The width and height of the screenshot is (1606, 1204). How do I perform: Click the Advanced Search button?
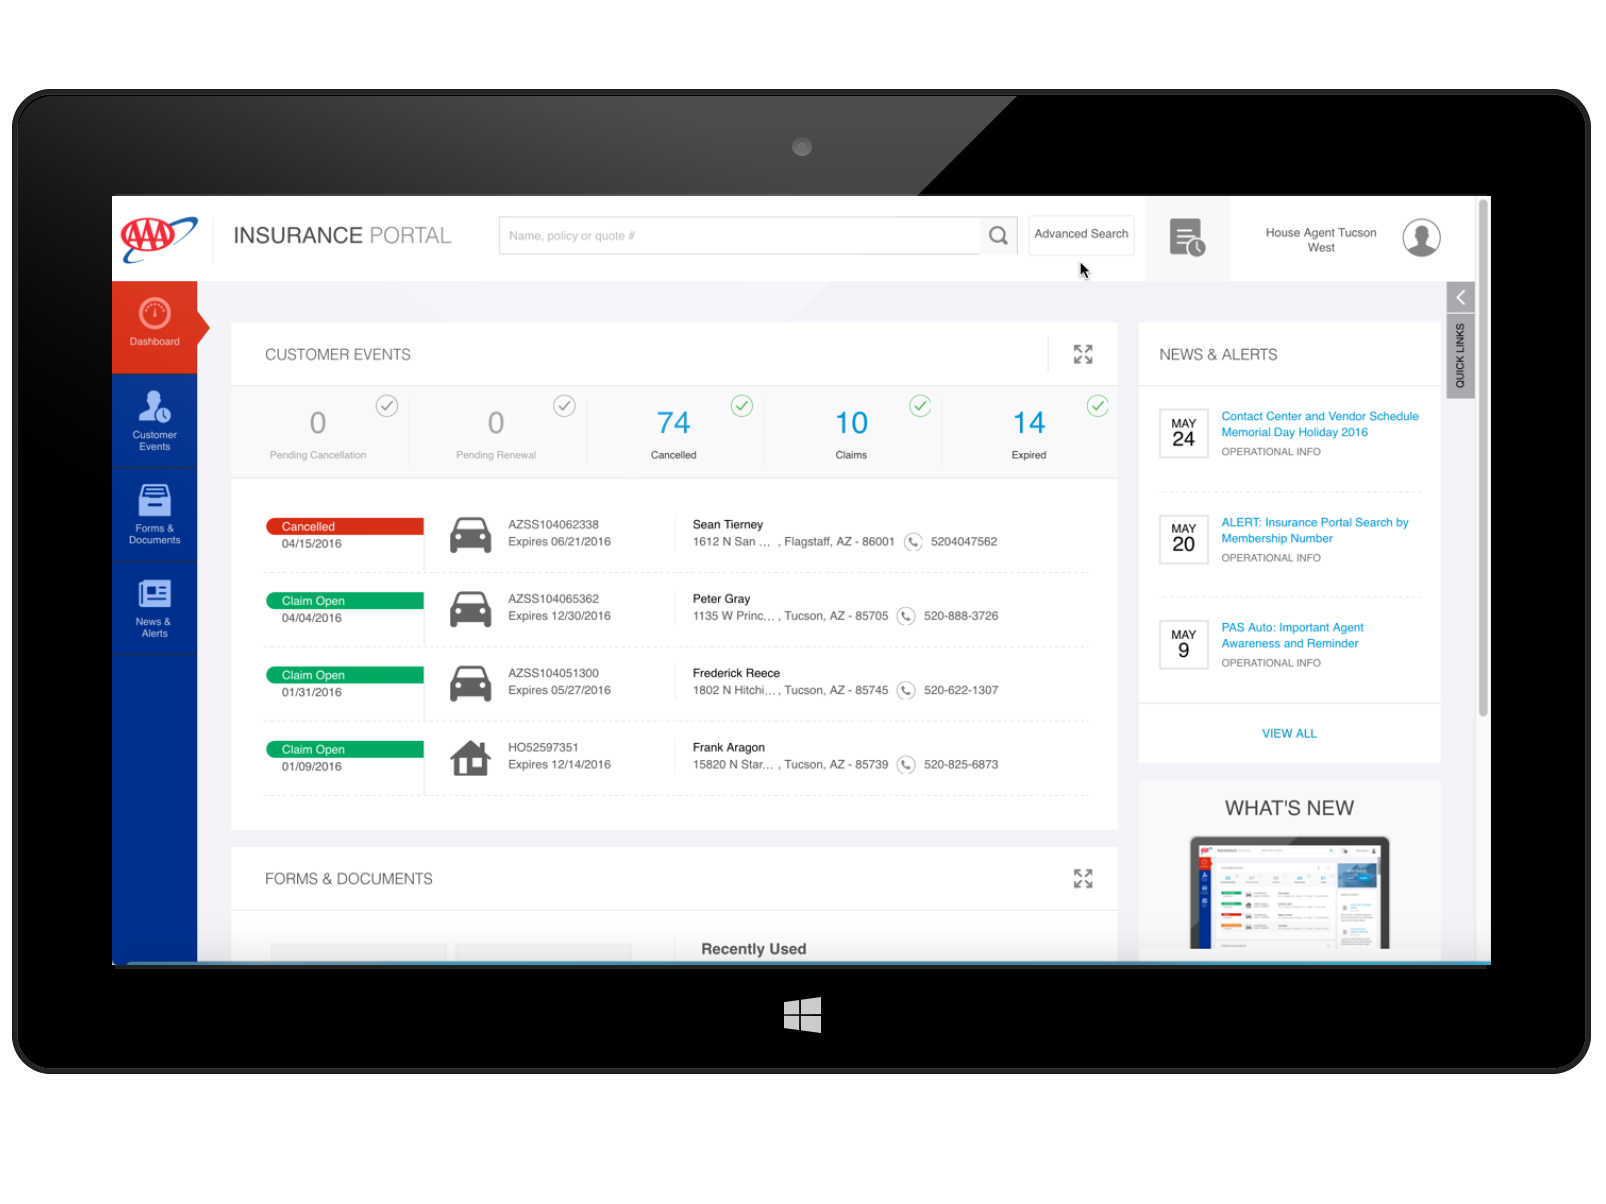[x=1080, y=234]
